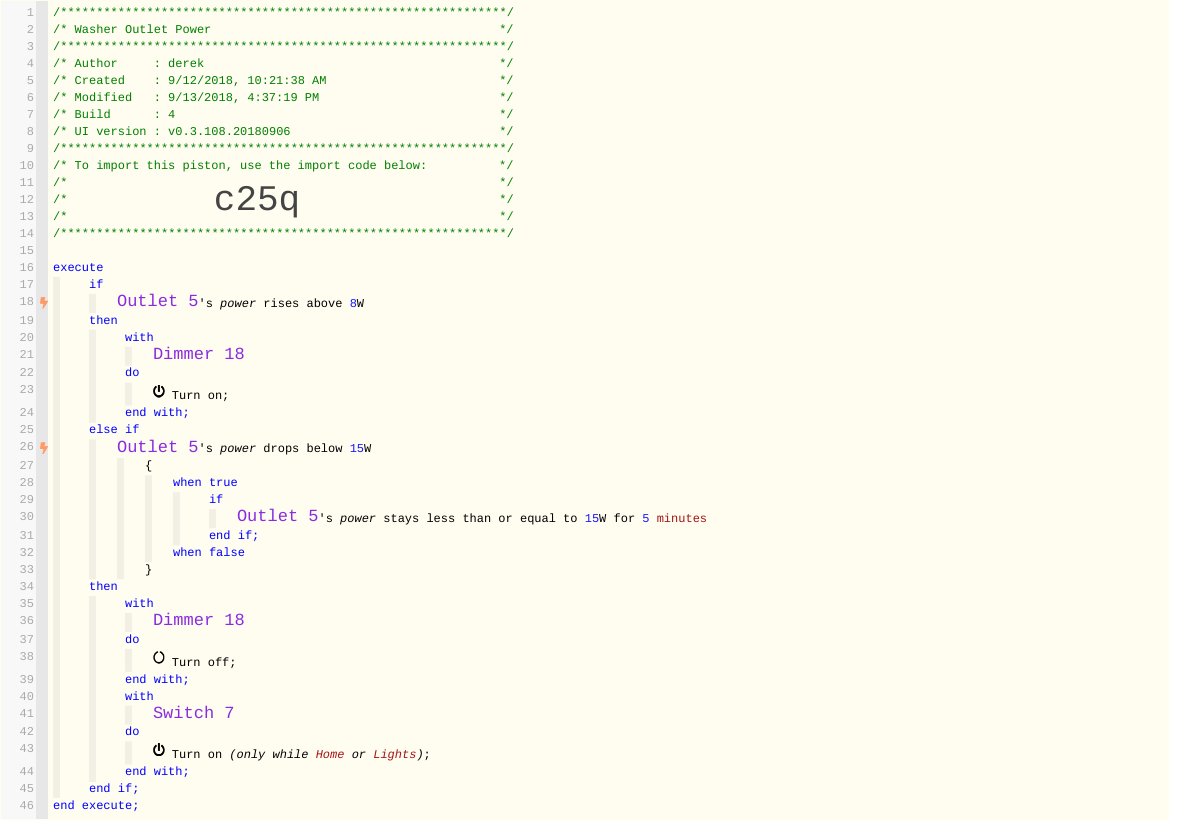1178x824 pixels.
Task: Select 'Outlet 5' in the 'drops below' condition
Action: (158, 447)
